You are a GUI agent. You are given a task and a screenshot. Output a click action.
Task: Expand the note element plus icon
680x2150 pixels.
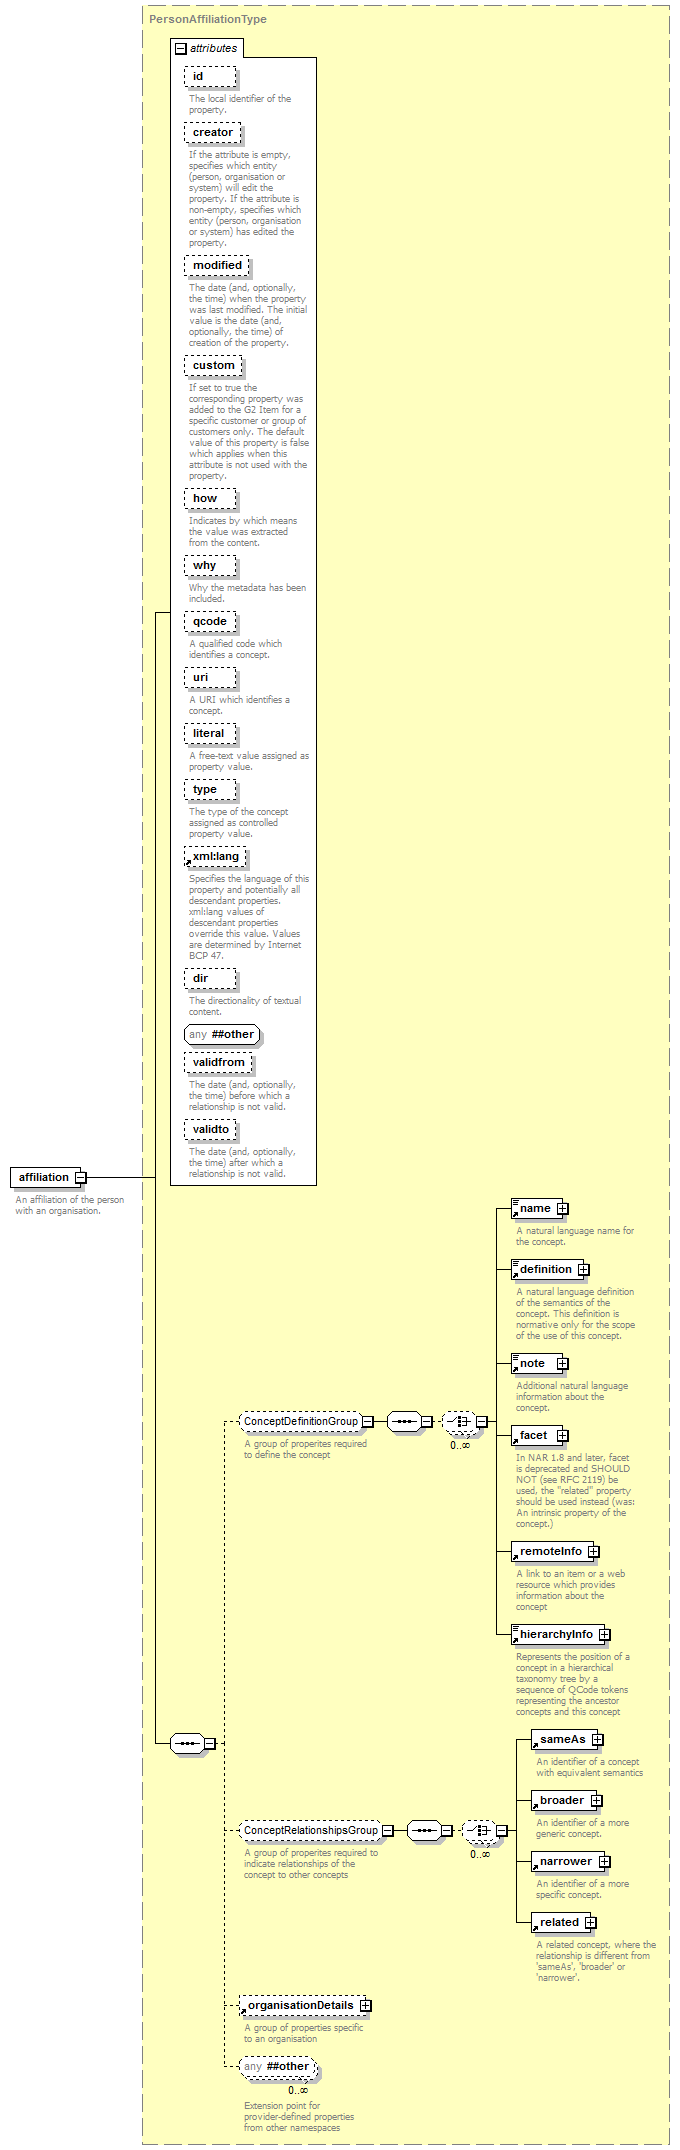coord(563,1364)
